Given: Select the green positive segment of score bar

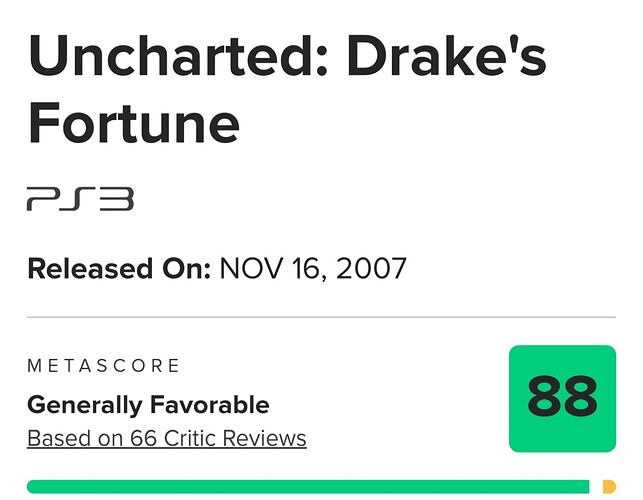Looking at the screenshot, I should tap(308, 486).
